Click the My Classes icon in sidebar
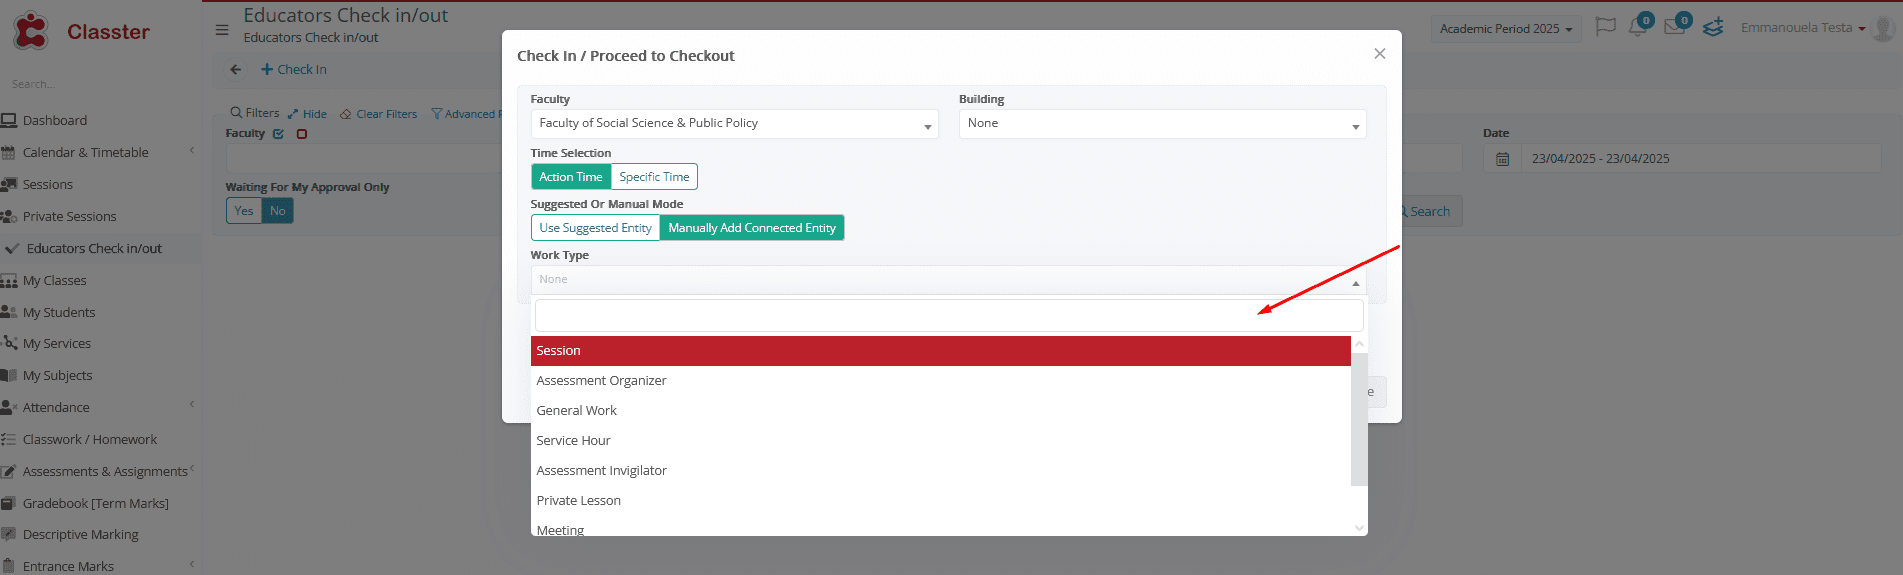Viewport: 1903px width, 575px height. point(9,281)
